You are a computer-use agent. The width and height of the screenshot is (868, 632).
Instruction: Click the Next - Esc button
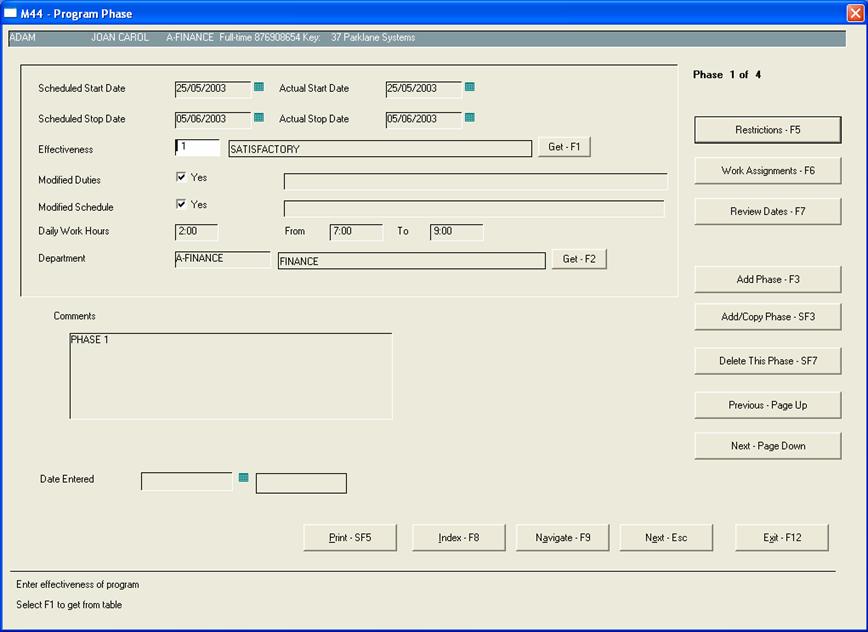(666, 538)
